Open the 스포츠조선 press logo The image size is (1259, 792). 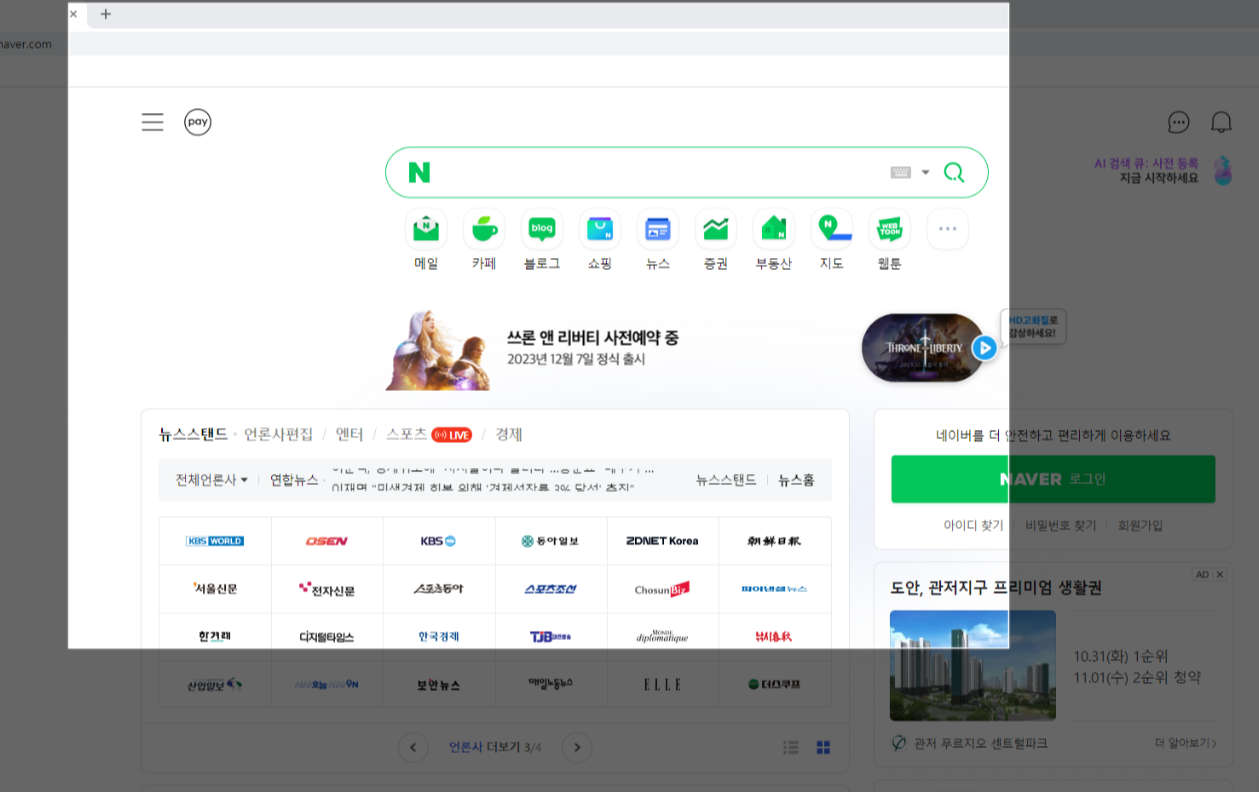[x=551, y=589]
